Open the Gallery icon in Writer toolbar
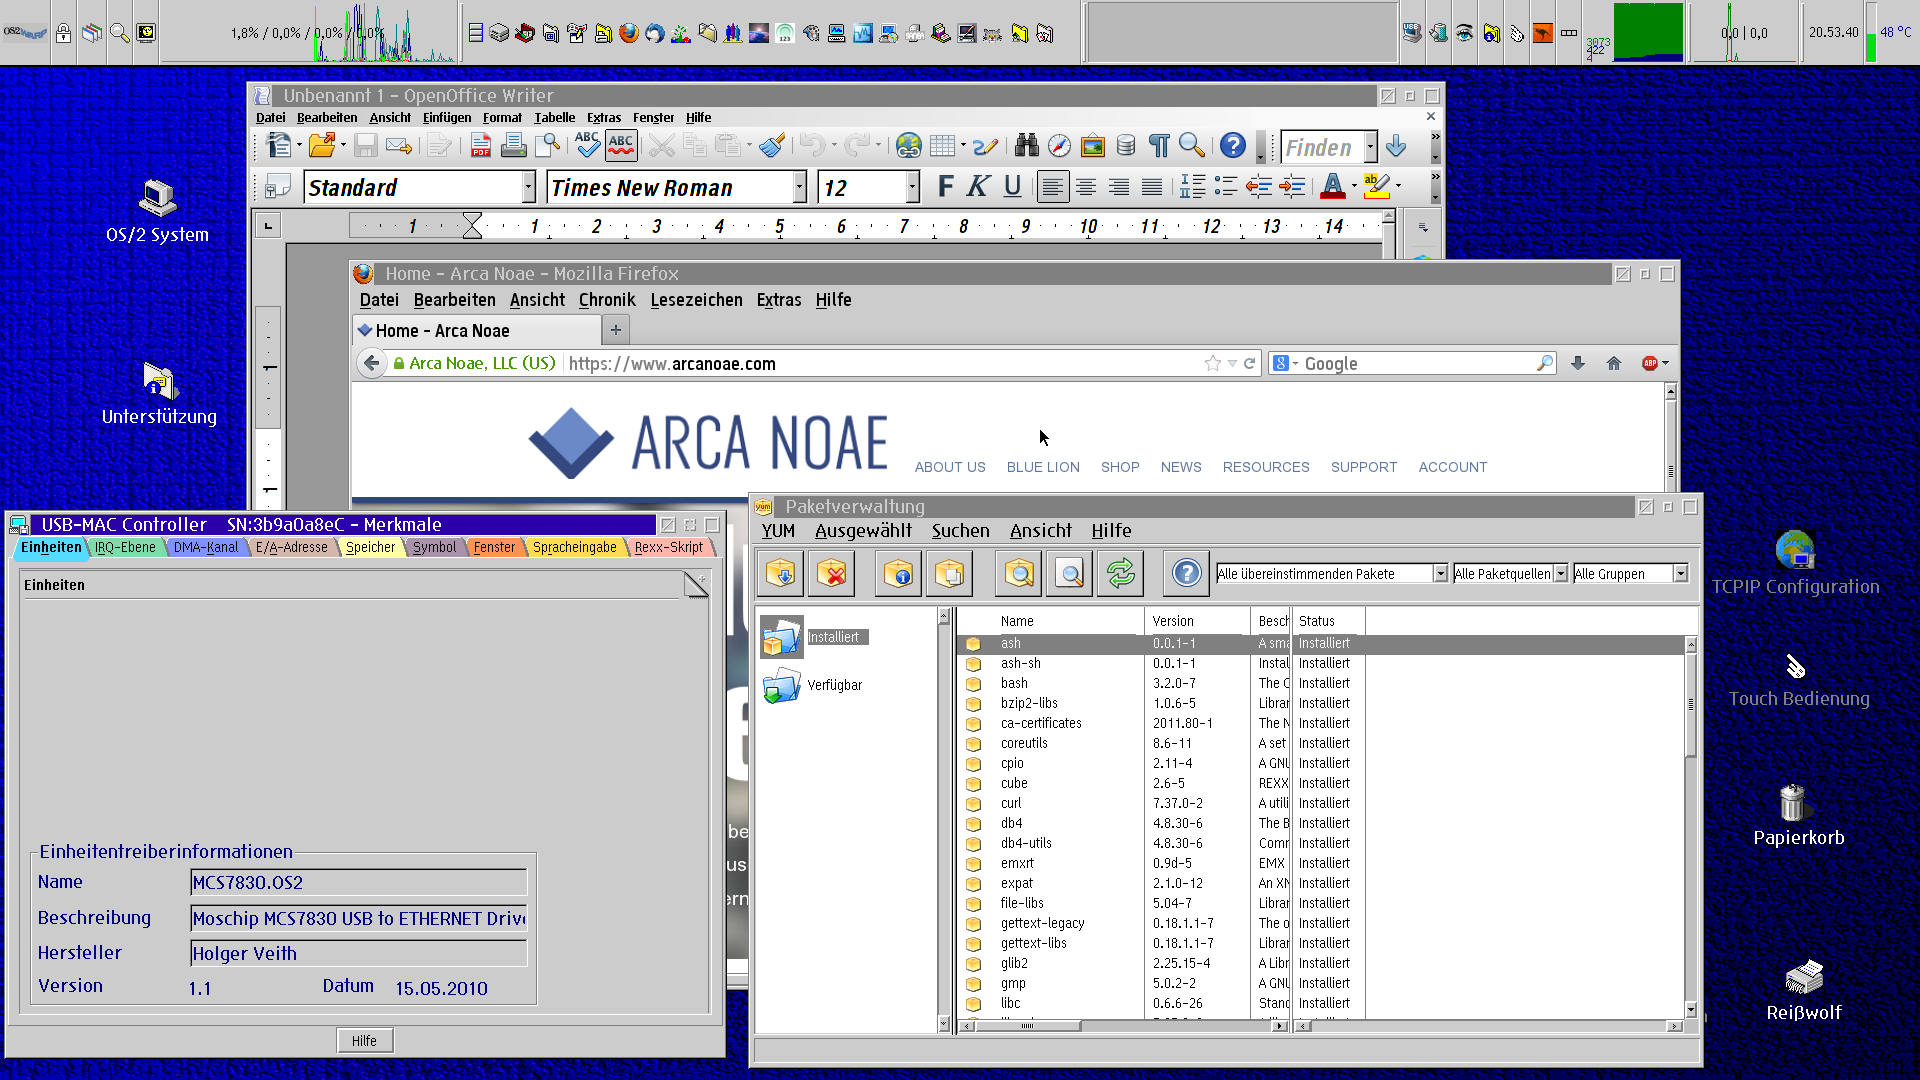Screen dimensions: 1920x1080 coord(1093,146)
